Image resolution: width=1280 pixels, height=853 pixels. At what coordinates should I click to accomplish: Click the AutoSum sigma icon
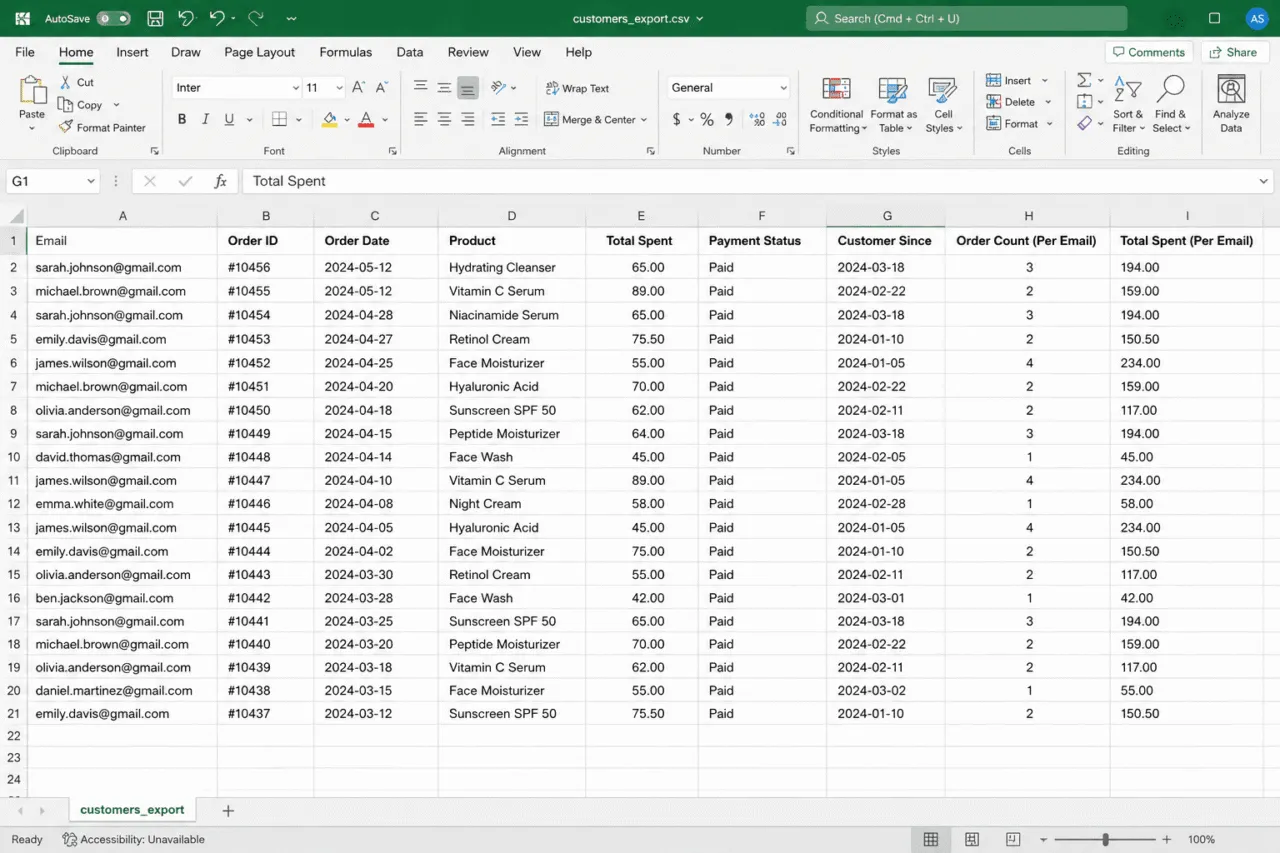[1084, 80]
